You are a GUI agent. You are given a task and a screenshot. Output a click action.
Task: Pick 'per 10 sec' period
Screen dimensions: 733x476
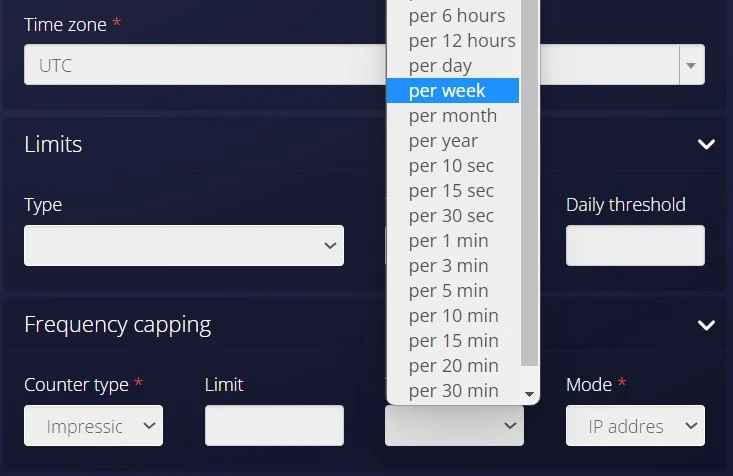[x=451, y=166]
